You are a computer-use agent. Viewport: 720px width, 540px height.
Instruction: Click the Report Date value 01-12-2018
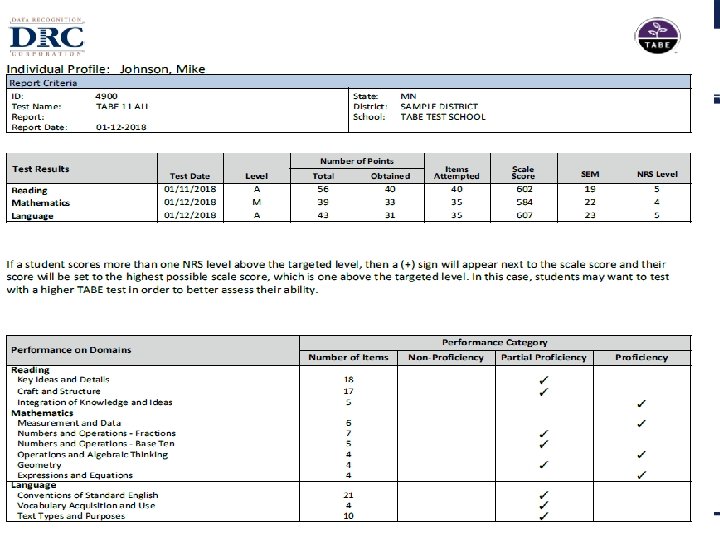point(121,127)
